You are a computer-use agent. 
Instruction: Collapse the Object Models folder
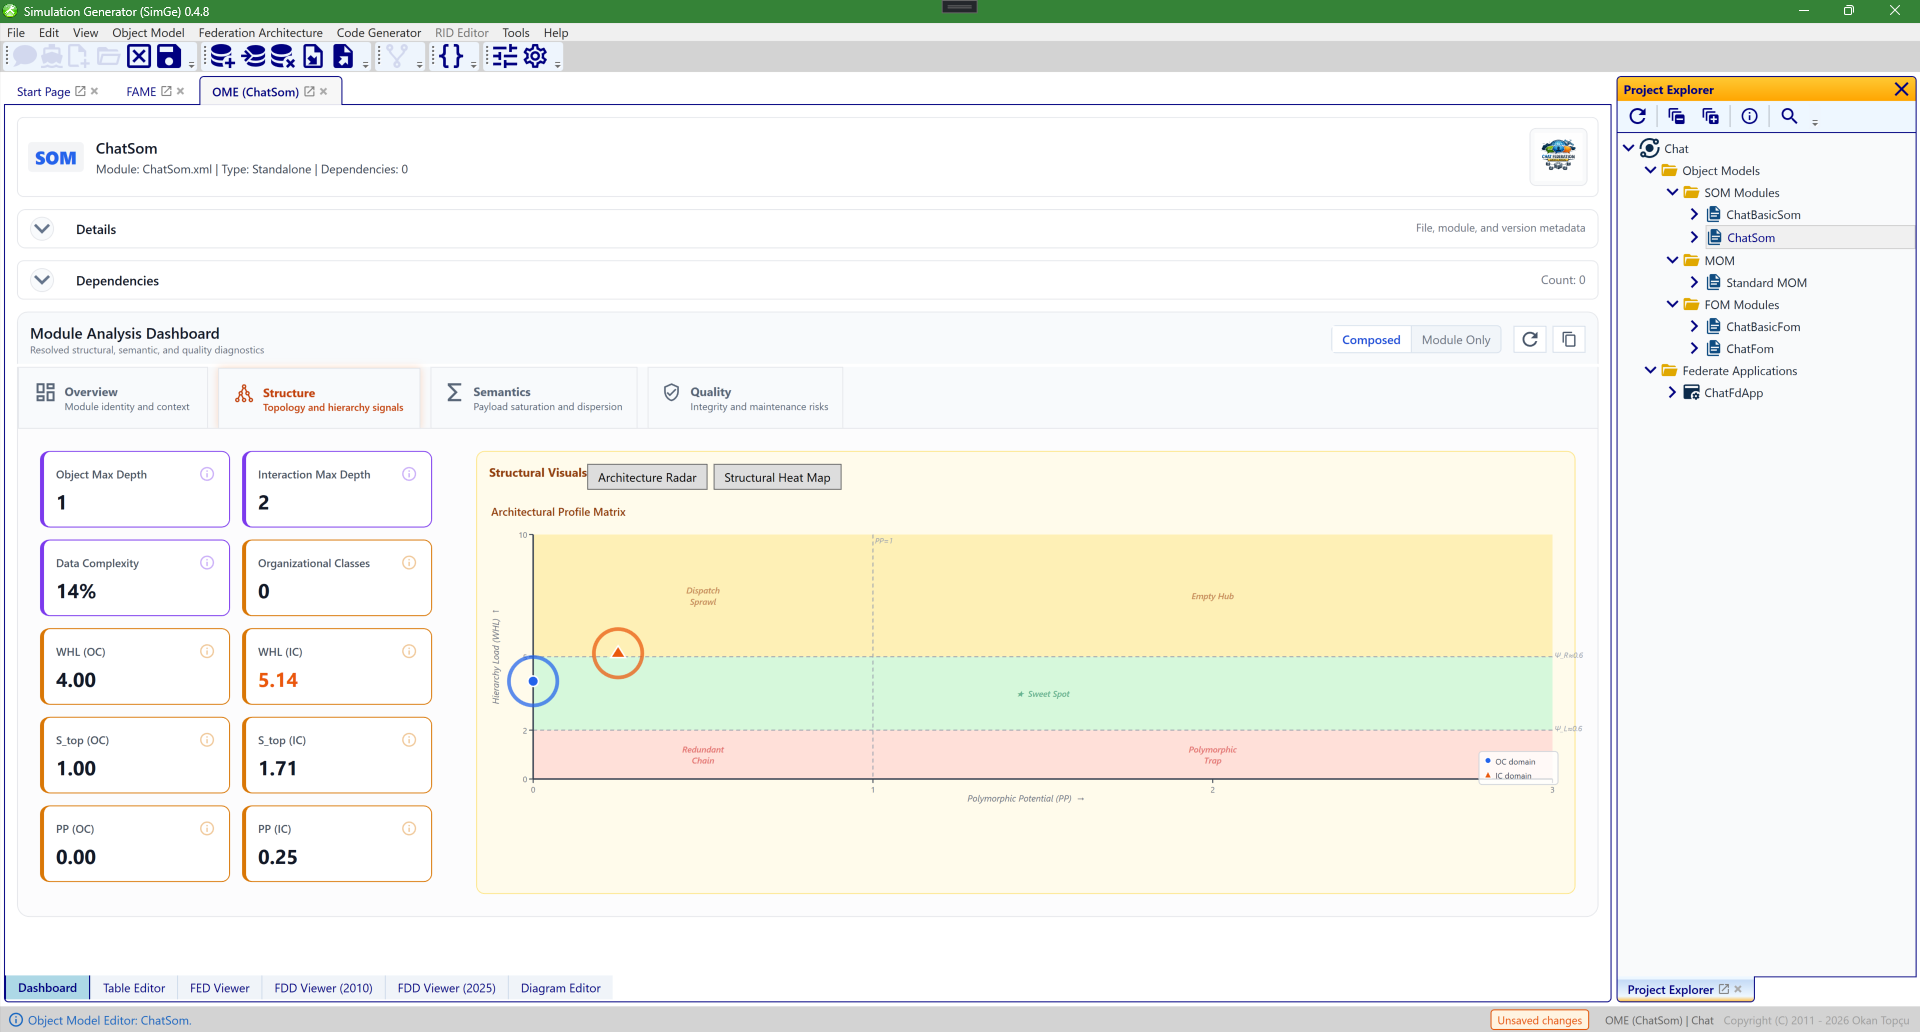[1650, 170]
